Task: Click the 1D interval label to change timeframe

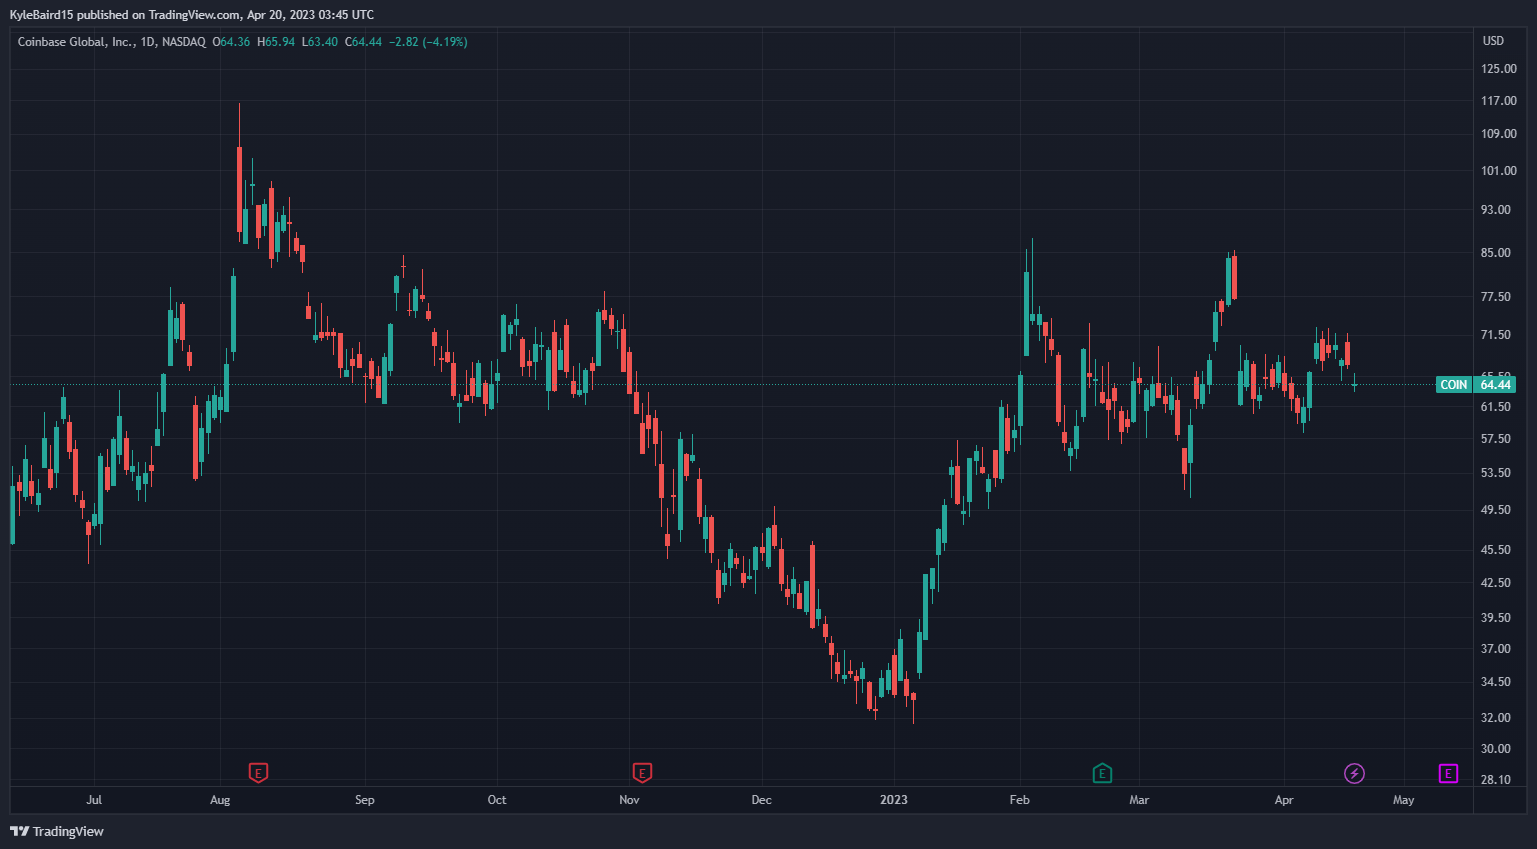Action: click(148, 41)
